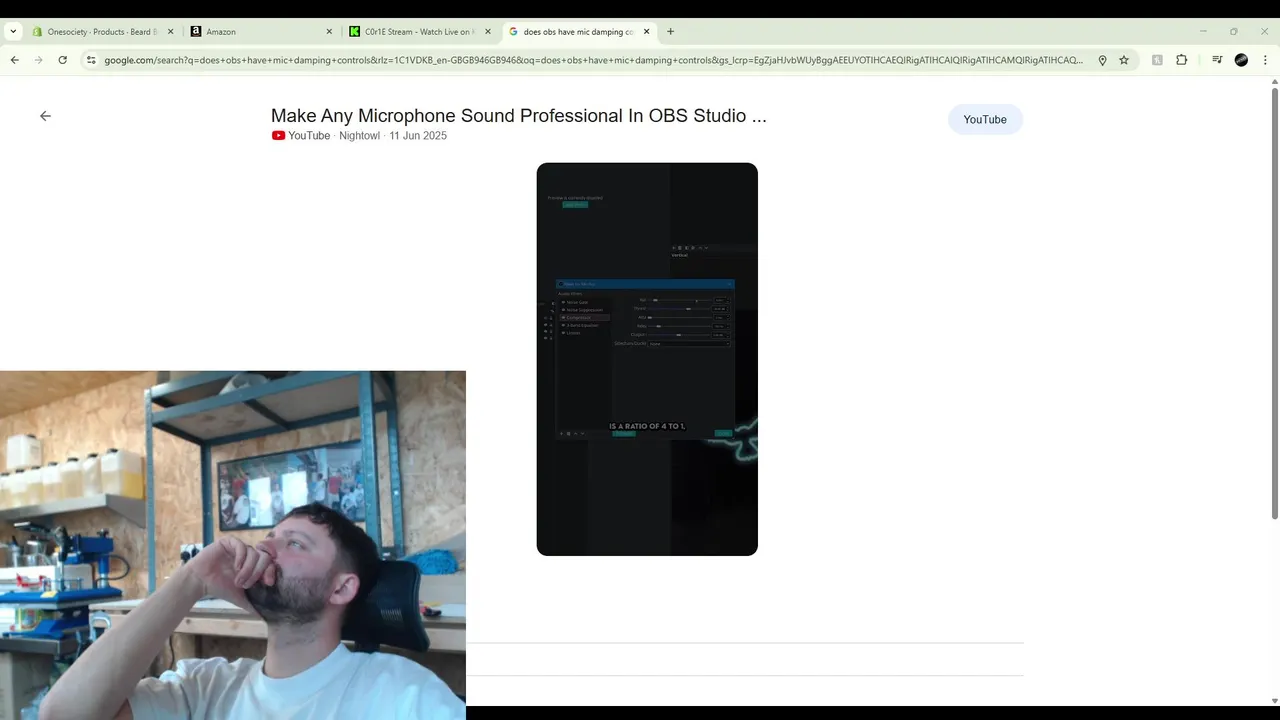This screenshot has width=1280, height=720.
Task: Close the C0r1E Stream tab
Action: tap(488, 32)
